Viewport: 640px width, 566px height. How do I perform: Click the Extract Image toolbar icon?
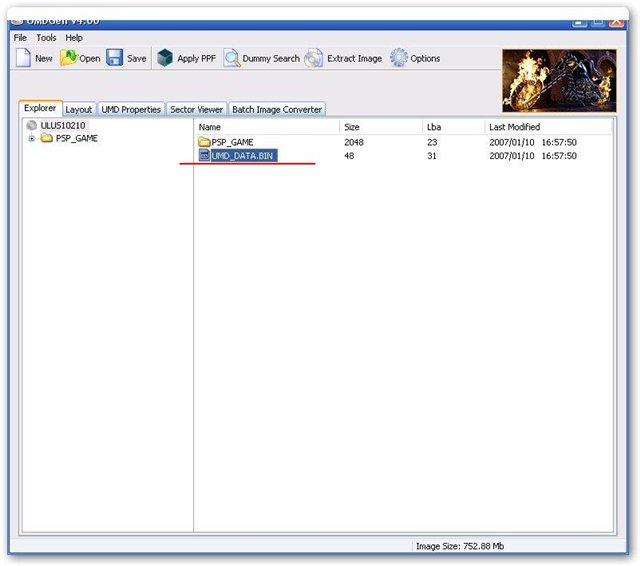click(314, 58)
